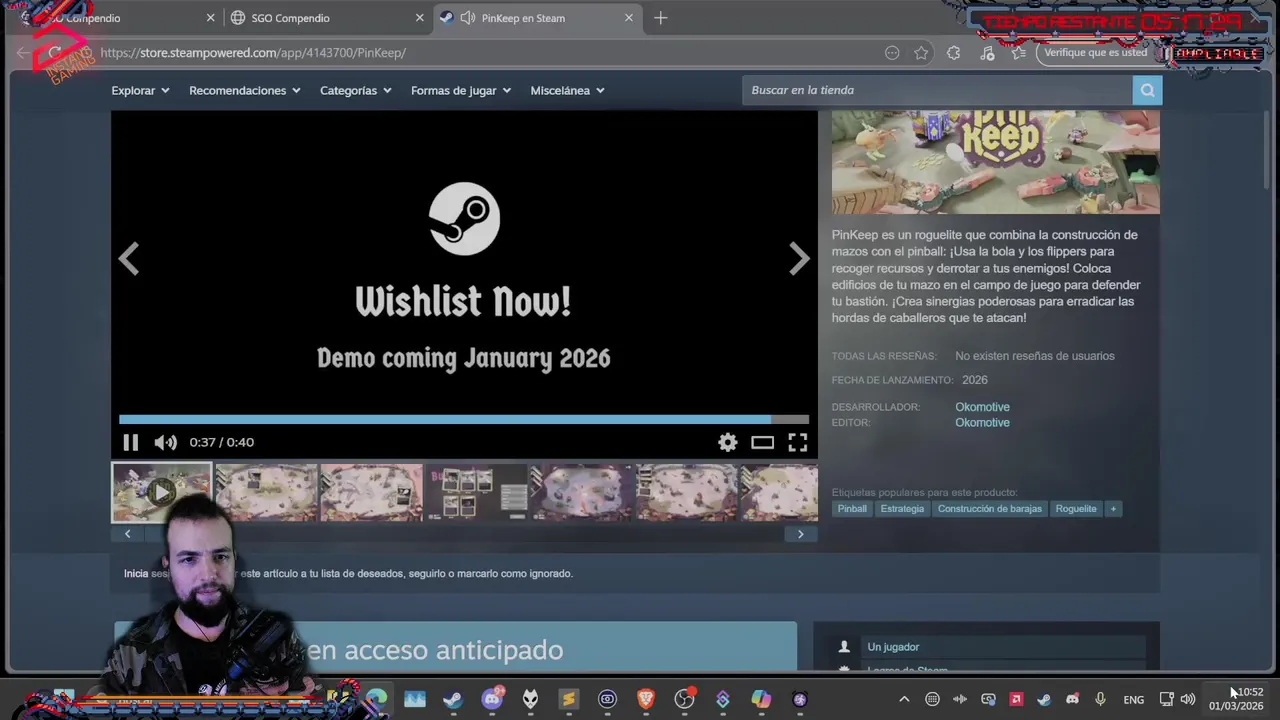Select the first video thumbnail with the play icon
The width and height of the screenshot is (1280, 720).
coord(161,492)
